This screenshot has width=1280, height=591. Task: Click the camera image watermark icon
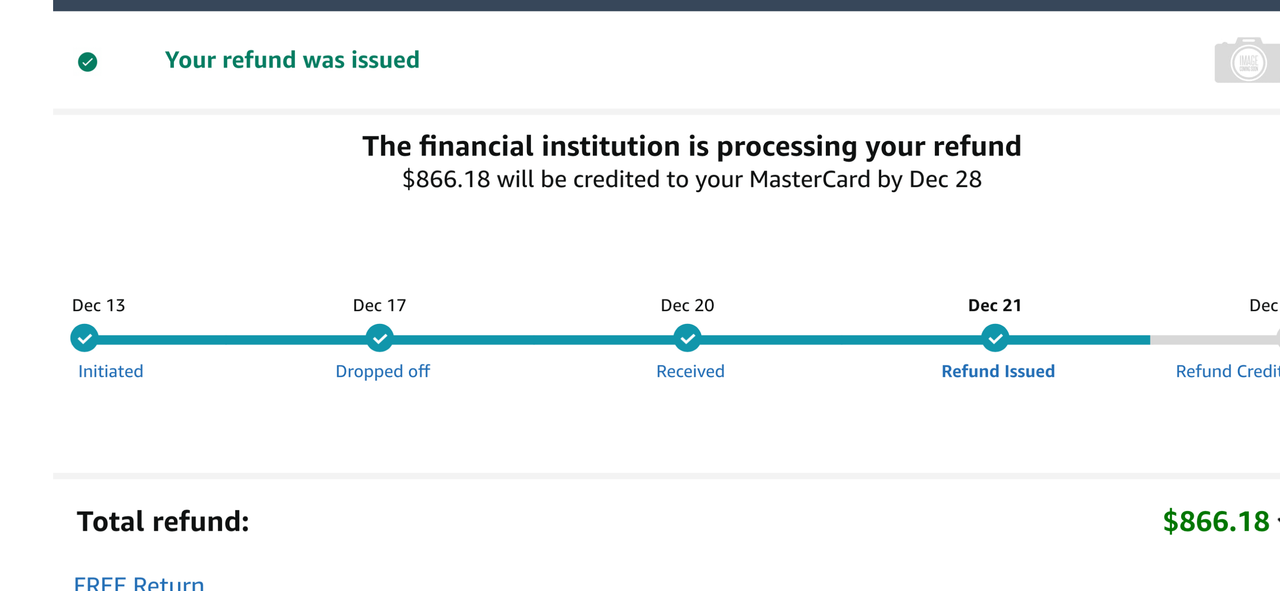coord(1246,60)
